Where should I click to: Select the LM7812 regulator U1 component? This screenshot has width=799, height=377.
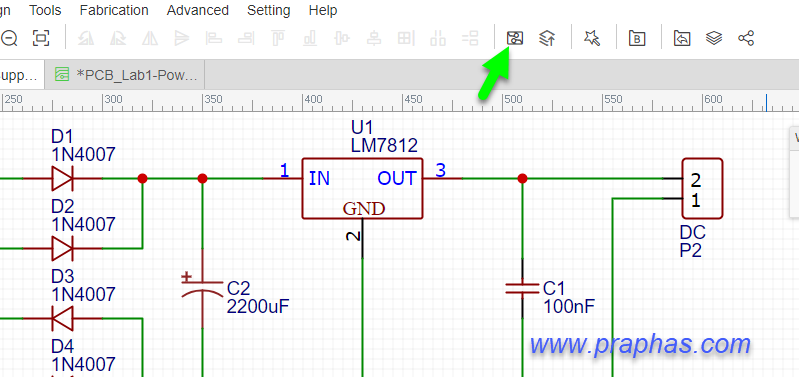362,188
